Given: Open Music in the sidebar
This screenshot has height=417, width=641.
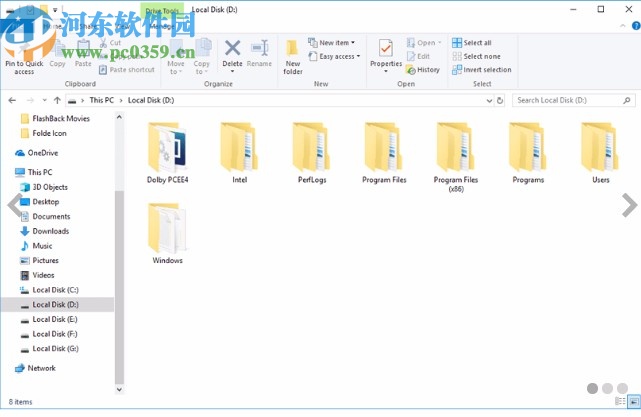Looking at the screenshot, I should (36, 246).
